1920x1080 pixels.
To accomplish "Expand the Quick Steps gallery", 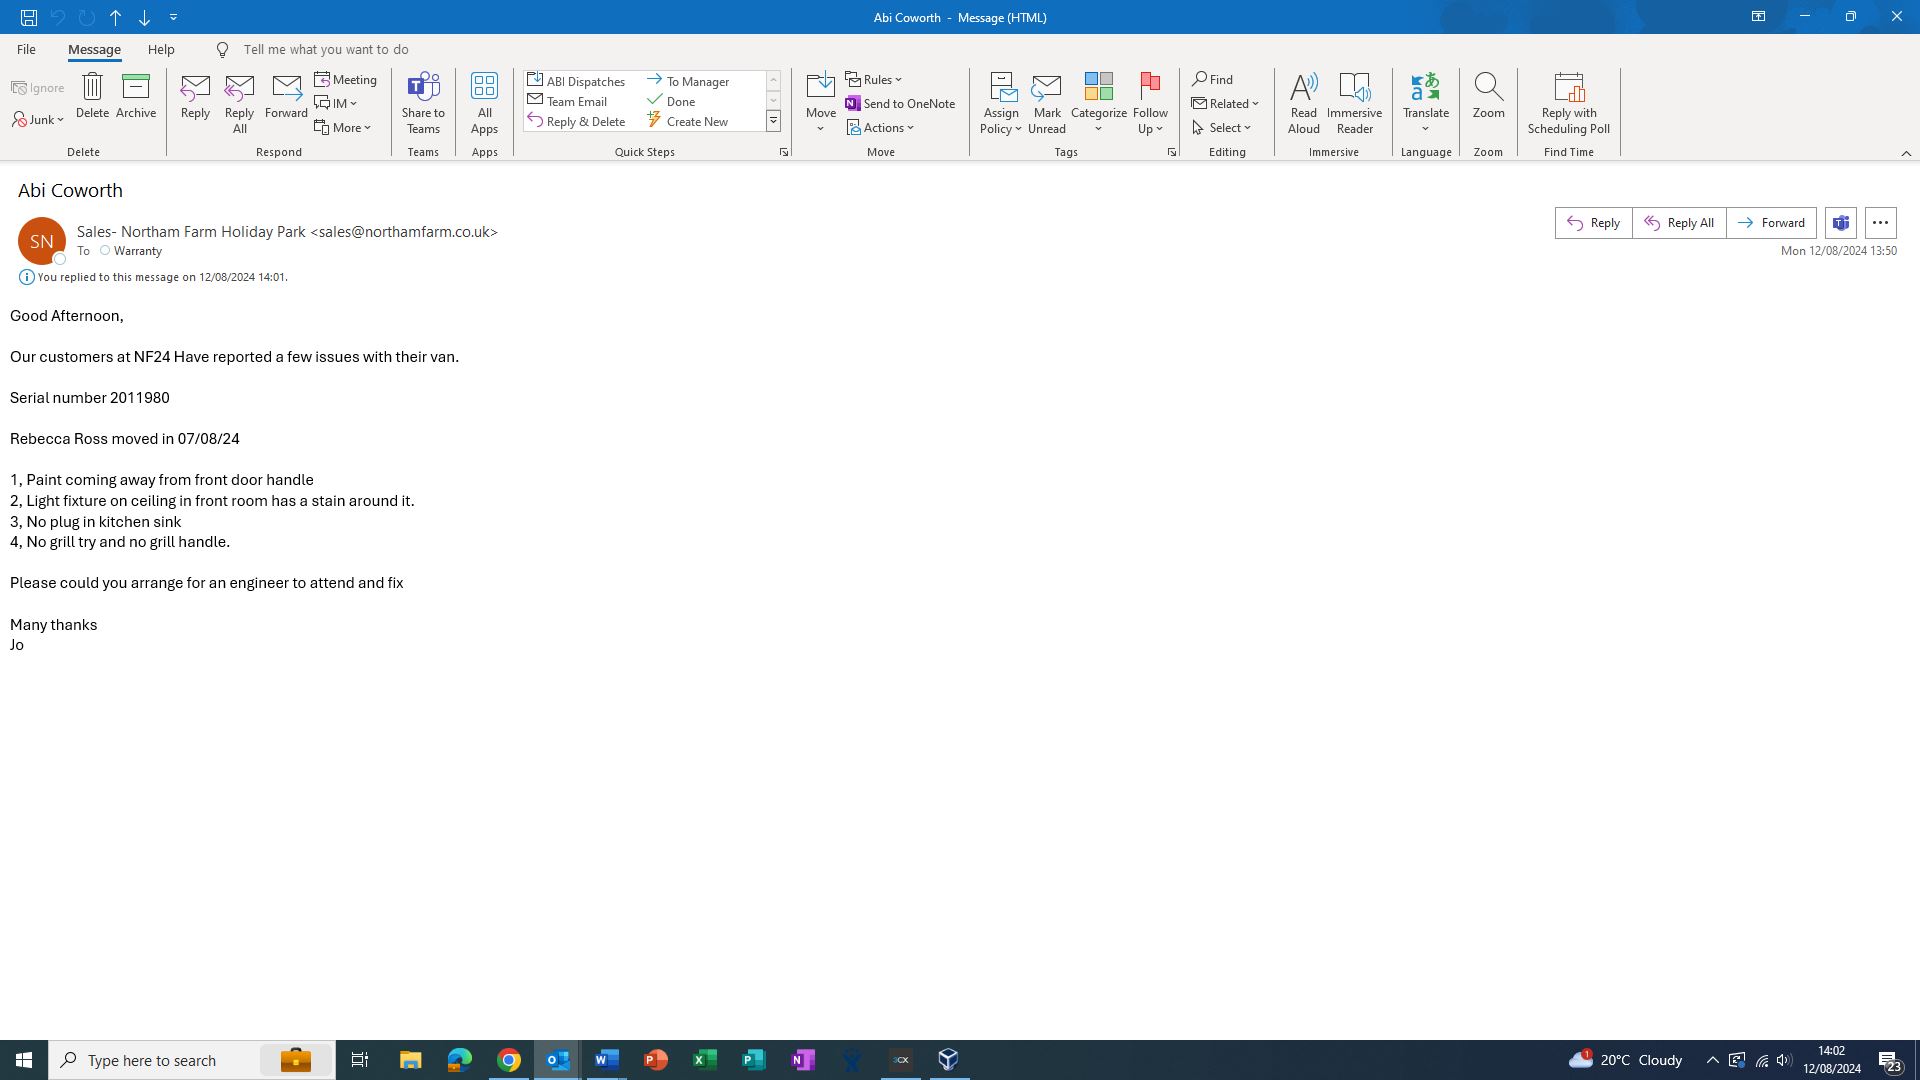I will tap(773, 121).
